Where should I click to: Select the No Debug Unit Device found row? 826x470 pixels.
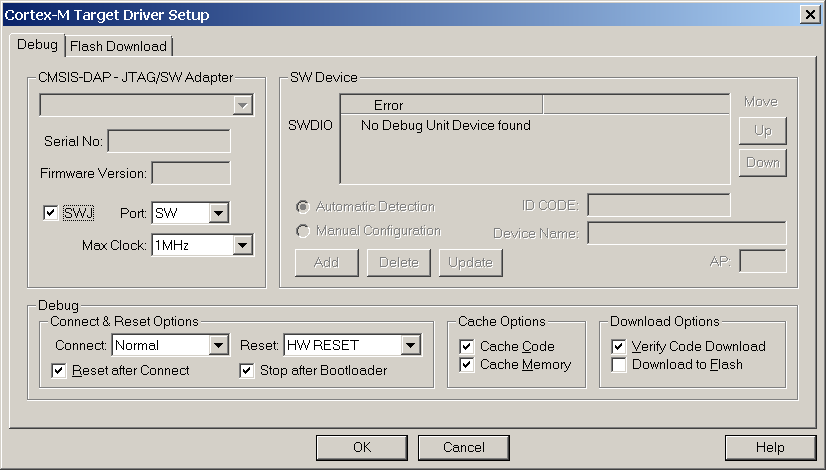(445, 126)
